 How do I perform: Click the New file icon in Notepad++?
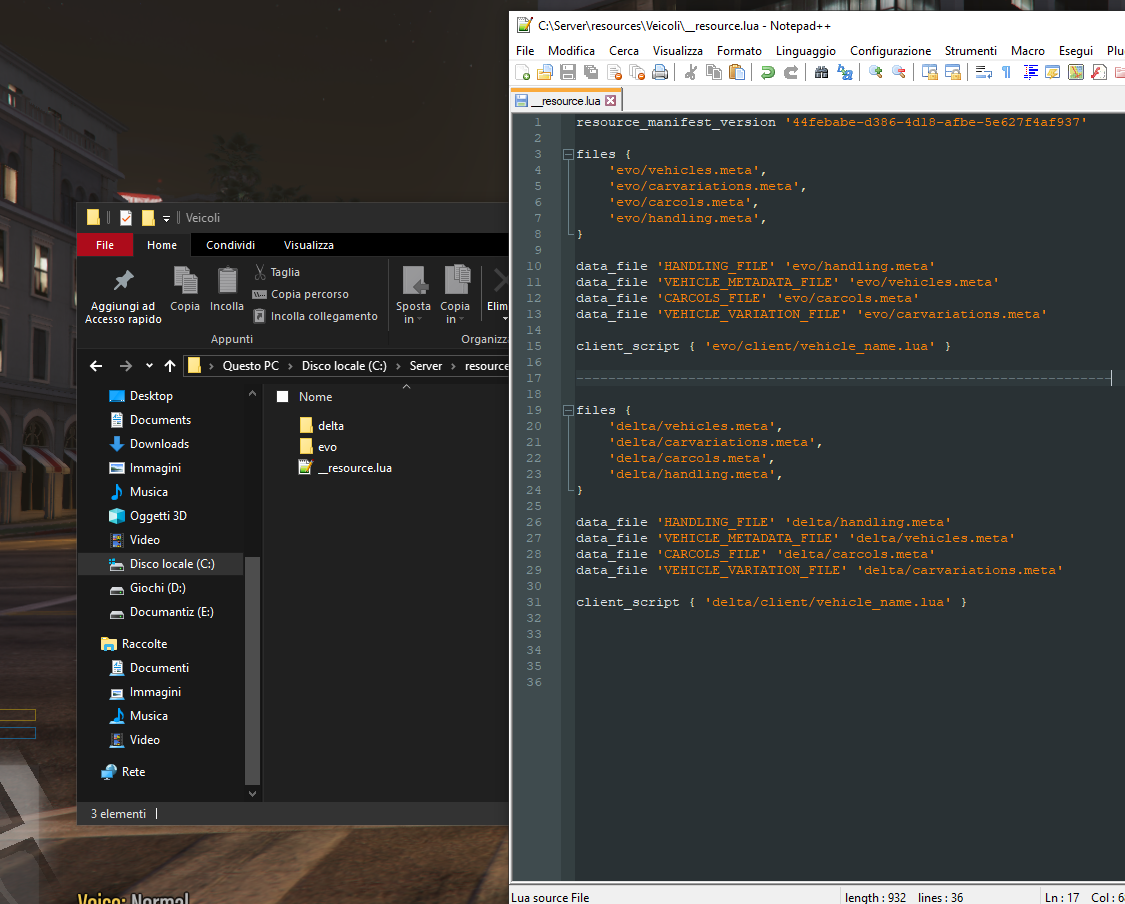(522, 72)
